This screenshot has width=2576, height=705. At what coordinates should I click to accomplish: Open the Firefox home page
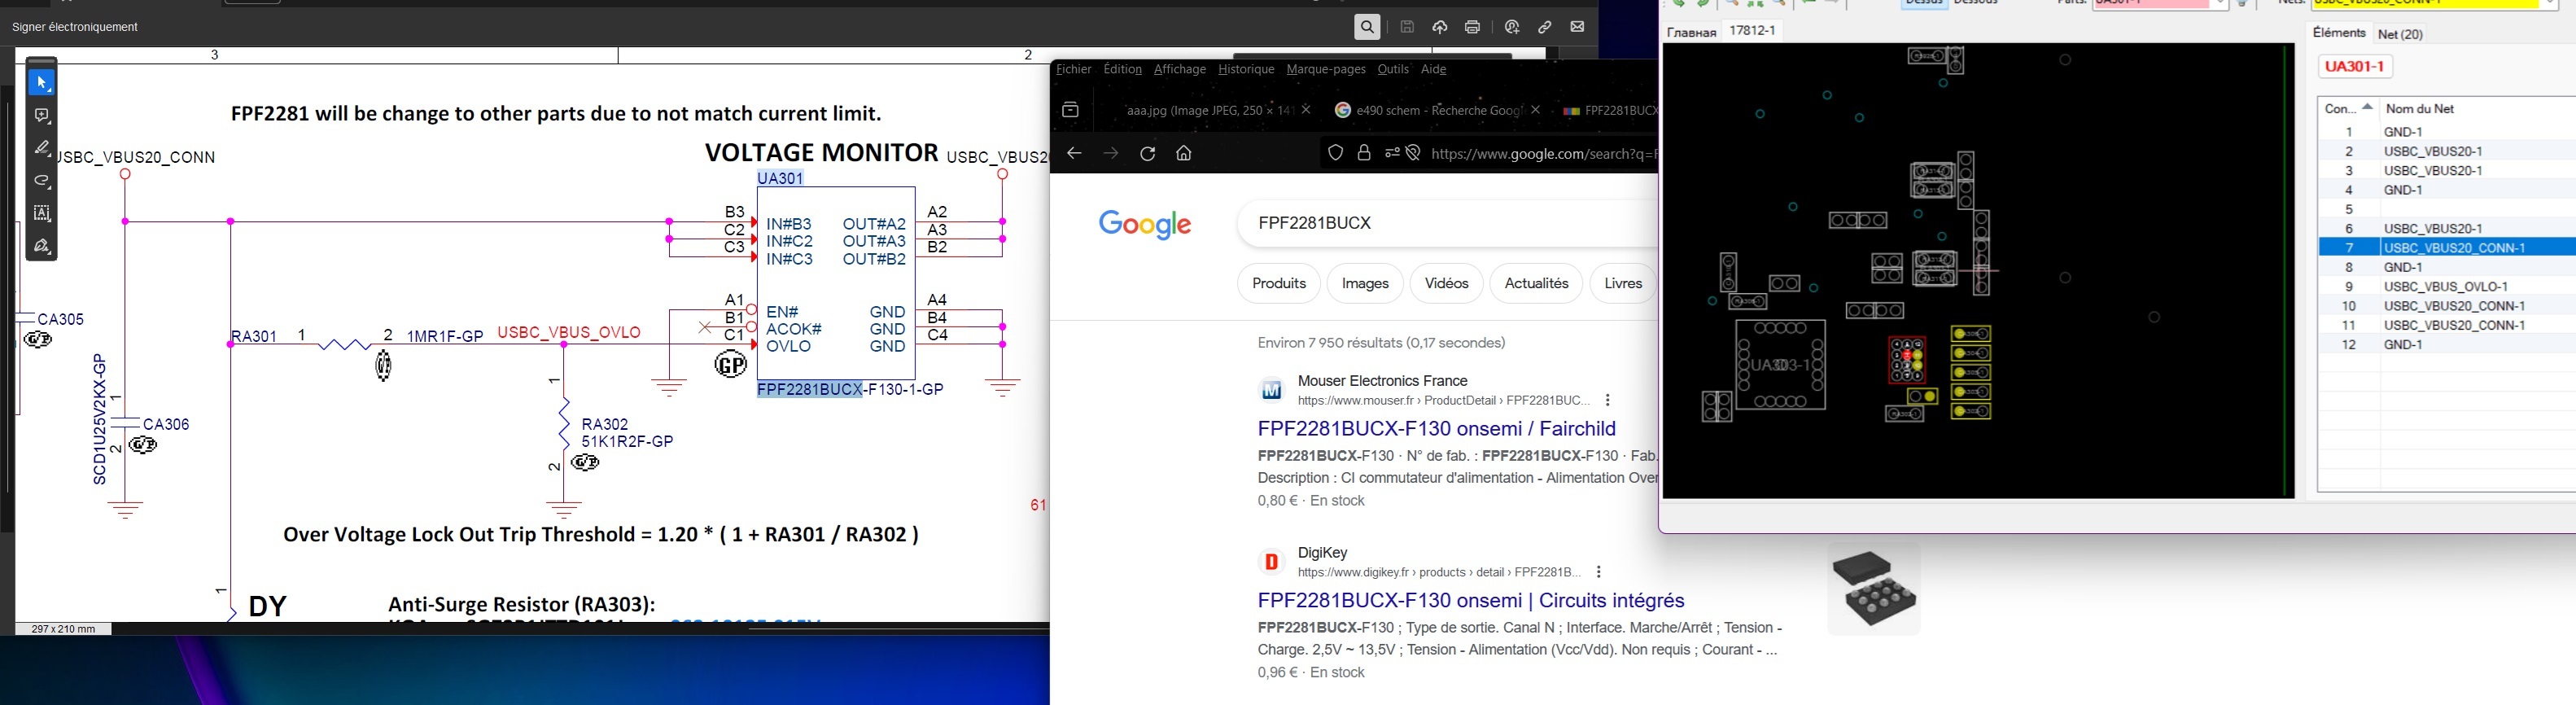pyautogui.click(x=1184, y=153)
